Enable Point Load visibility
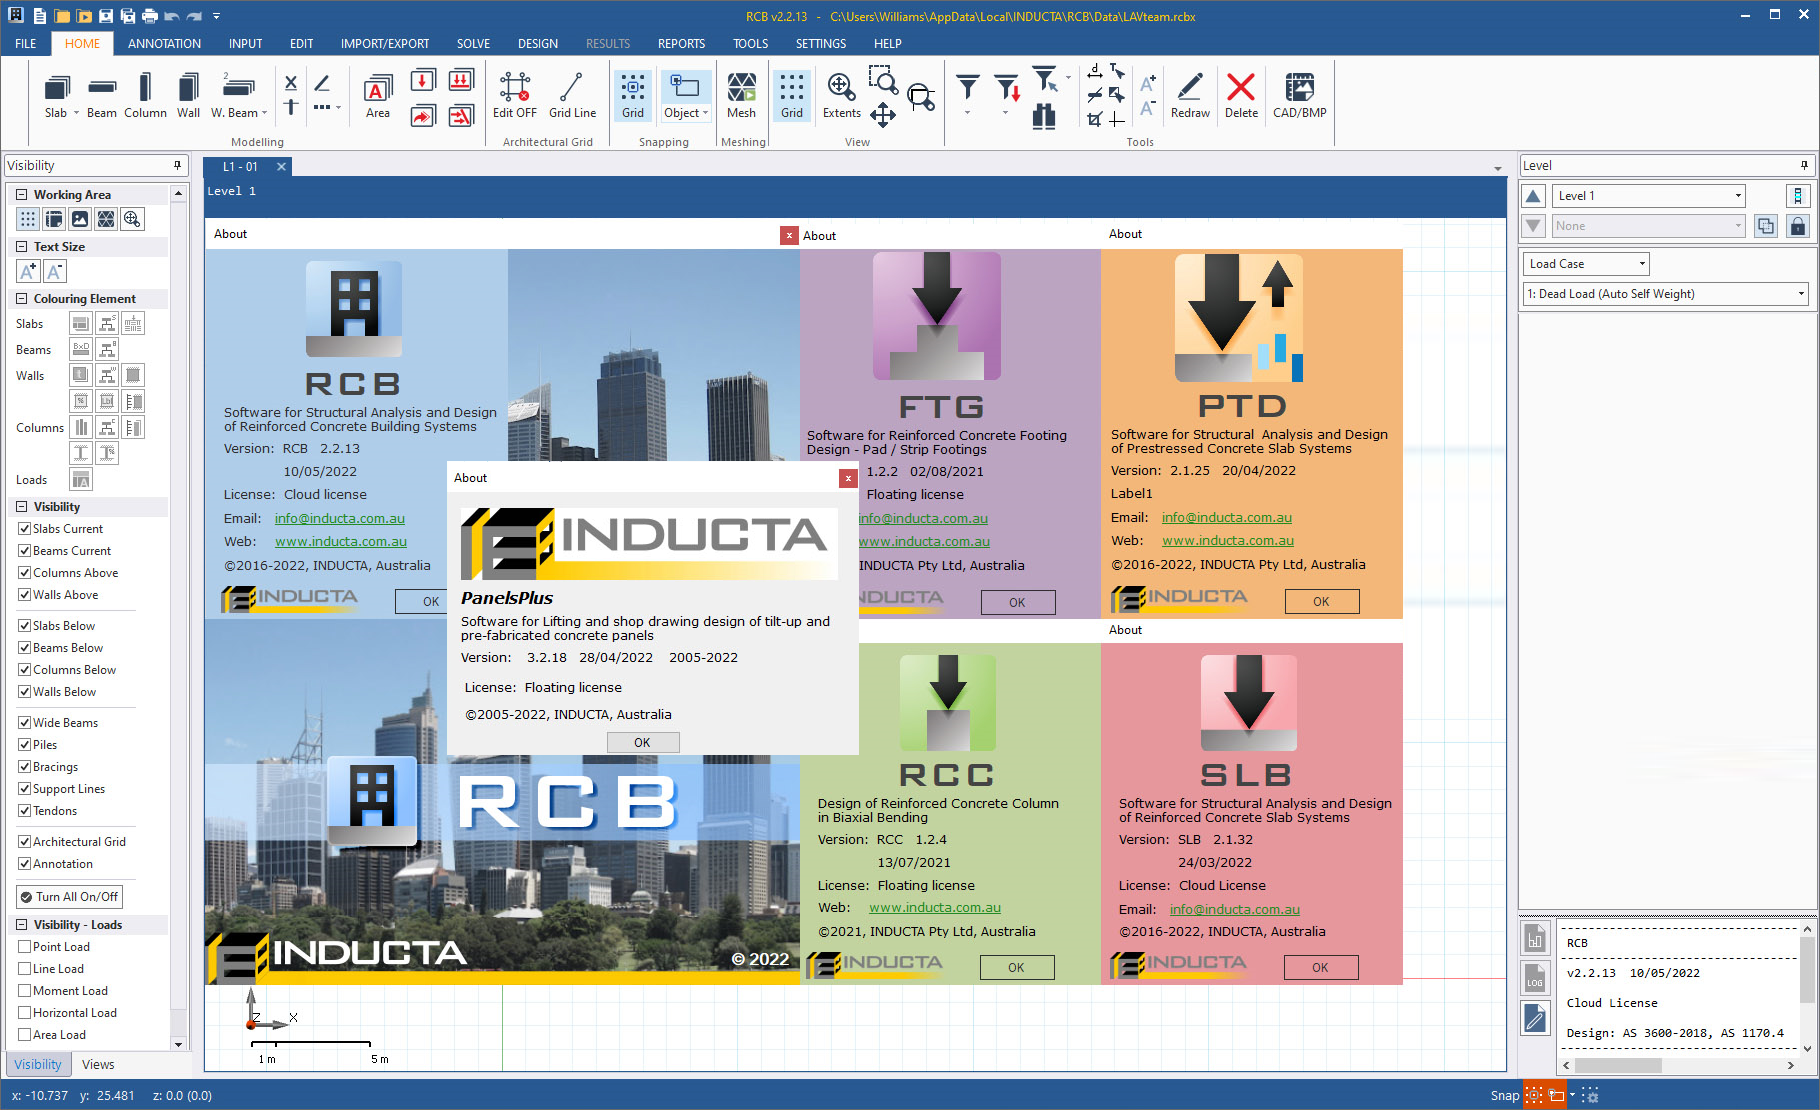 click(x=24, y=947)
